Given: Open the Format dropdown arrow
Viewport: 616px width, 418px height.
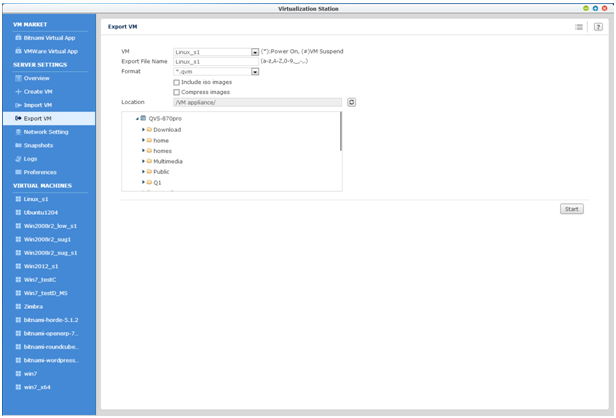Looking at the screenshot, I should 255,72.
